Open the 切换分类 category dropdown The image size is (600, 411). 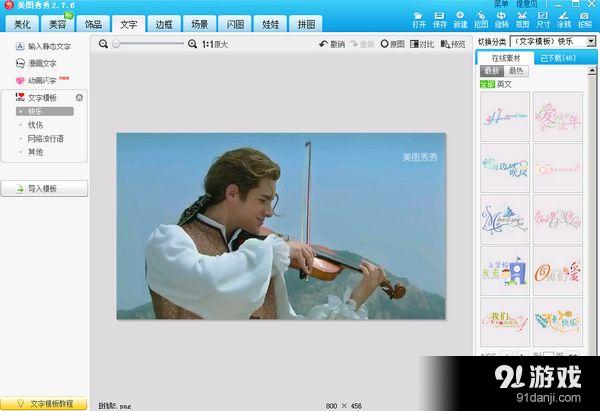[553, 41]
